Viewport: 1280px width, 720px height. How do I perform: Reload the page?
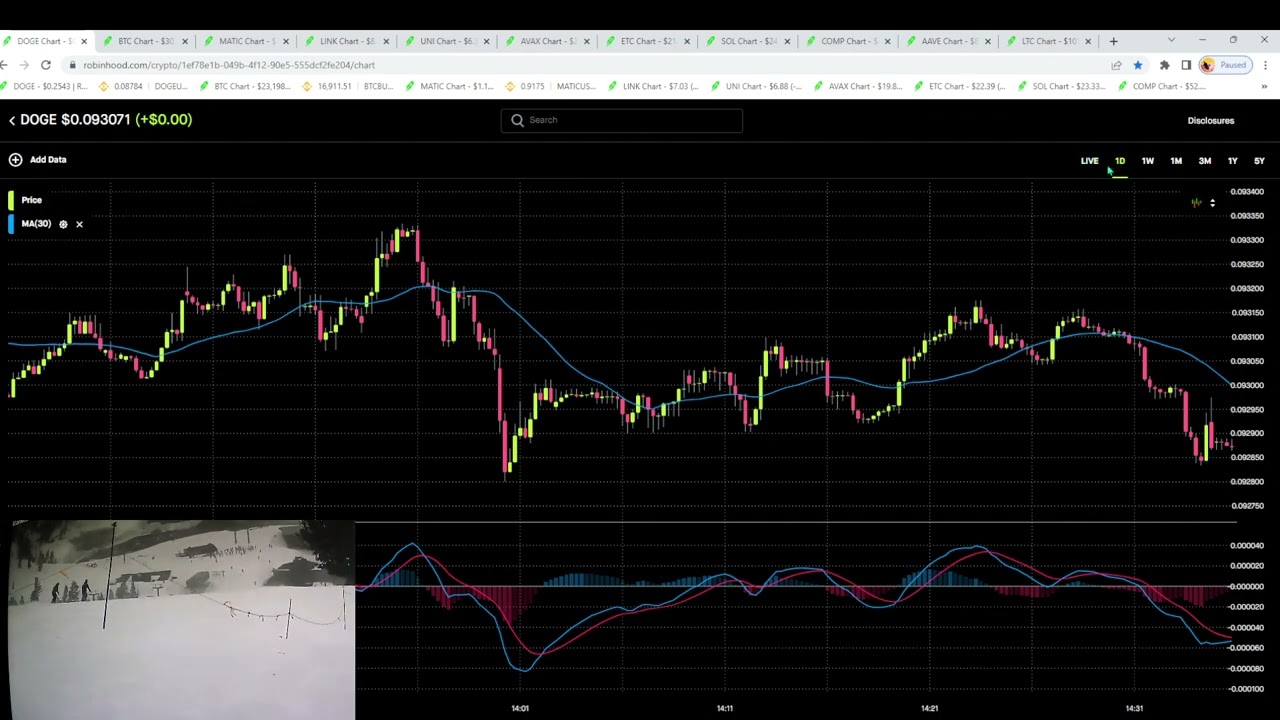[x=46, y=65]
